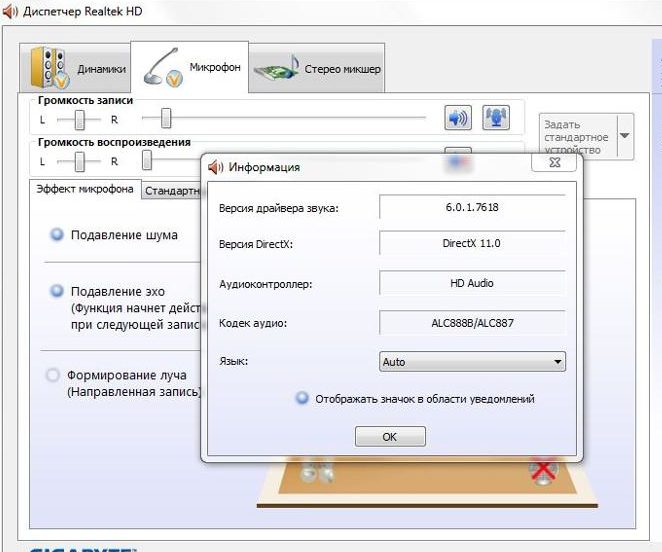The width and height of the screenshot is (662, 552).
Task: Select the Стандартный формат sub-tab
Action: point(172,191)
